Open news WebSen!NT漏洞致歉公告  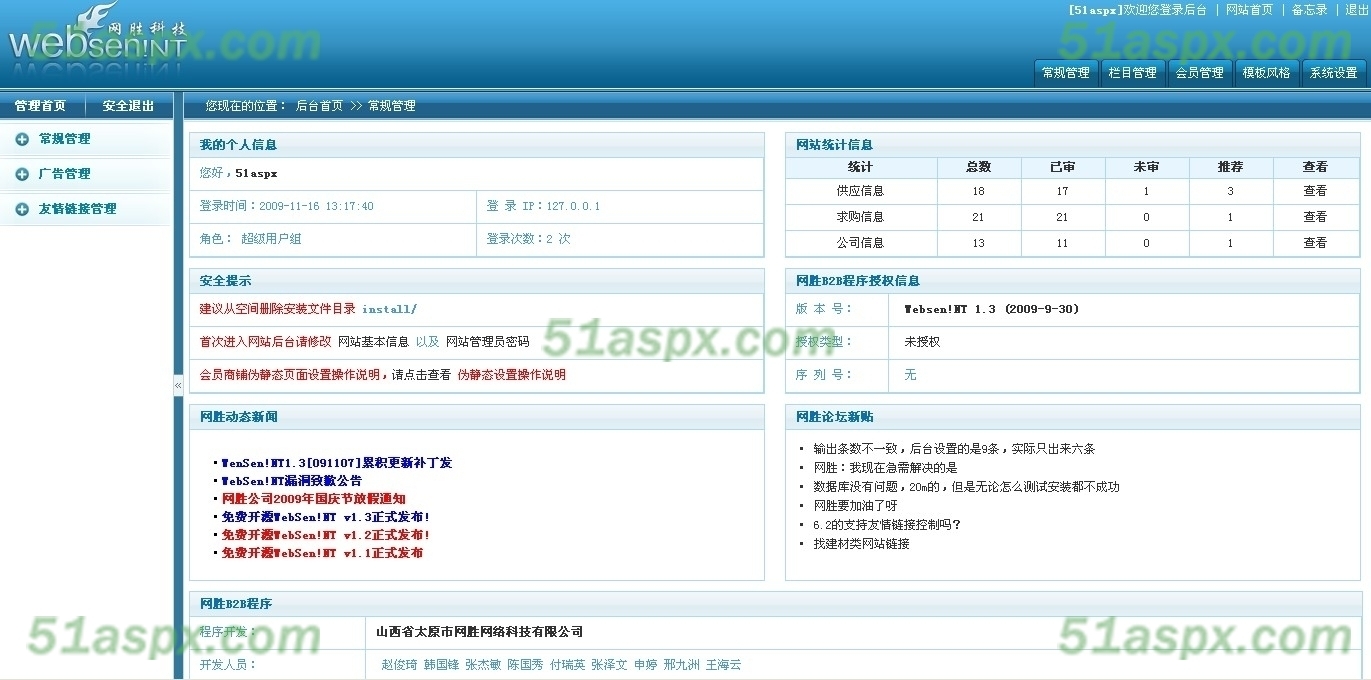[x=291, y=481]
